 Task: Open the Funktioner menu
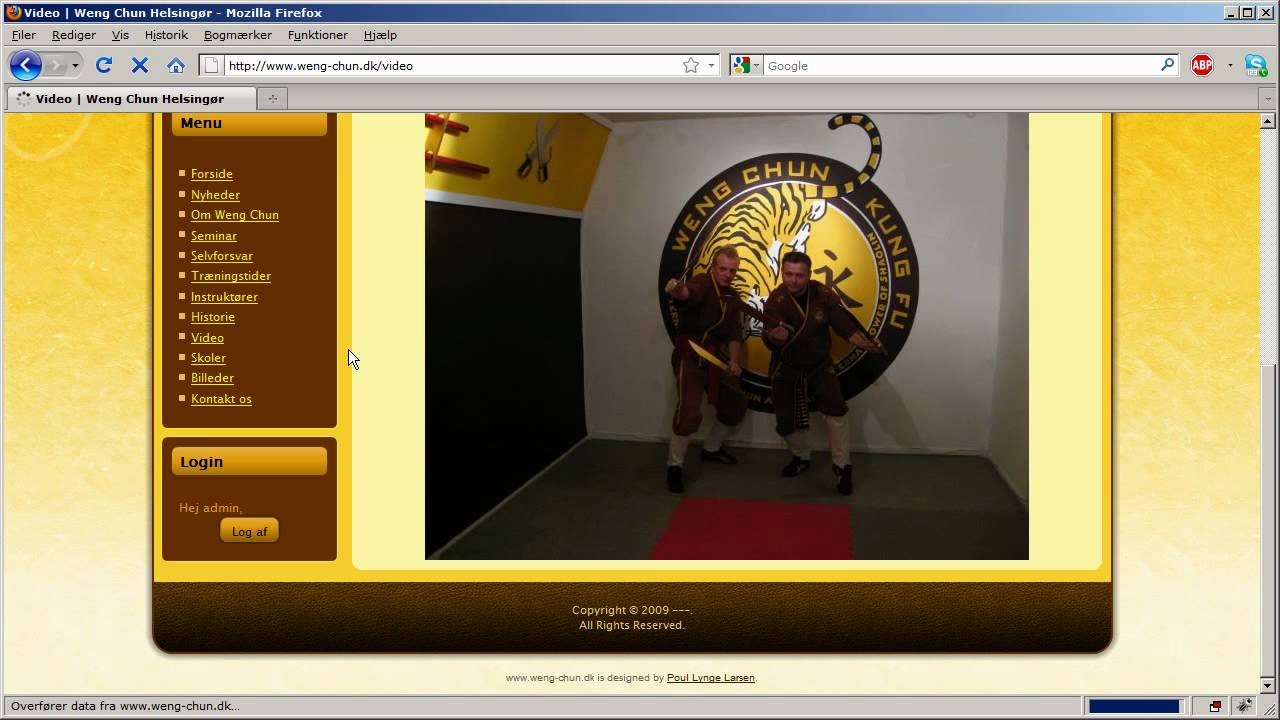coord(318,35)
